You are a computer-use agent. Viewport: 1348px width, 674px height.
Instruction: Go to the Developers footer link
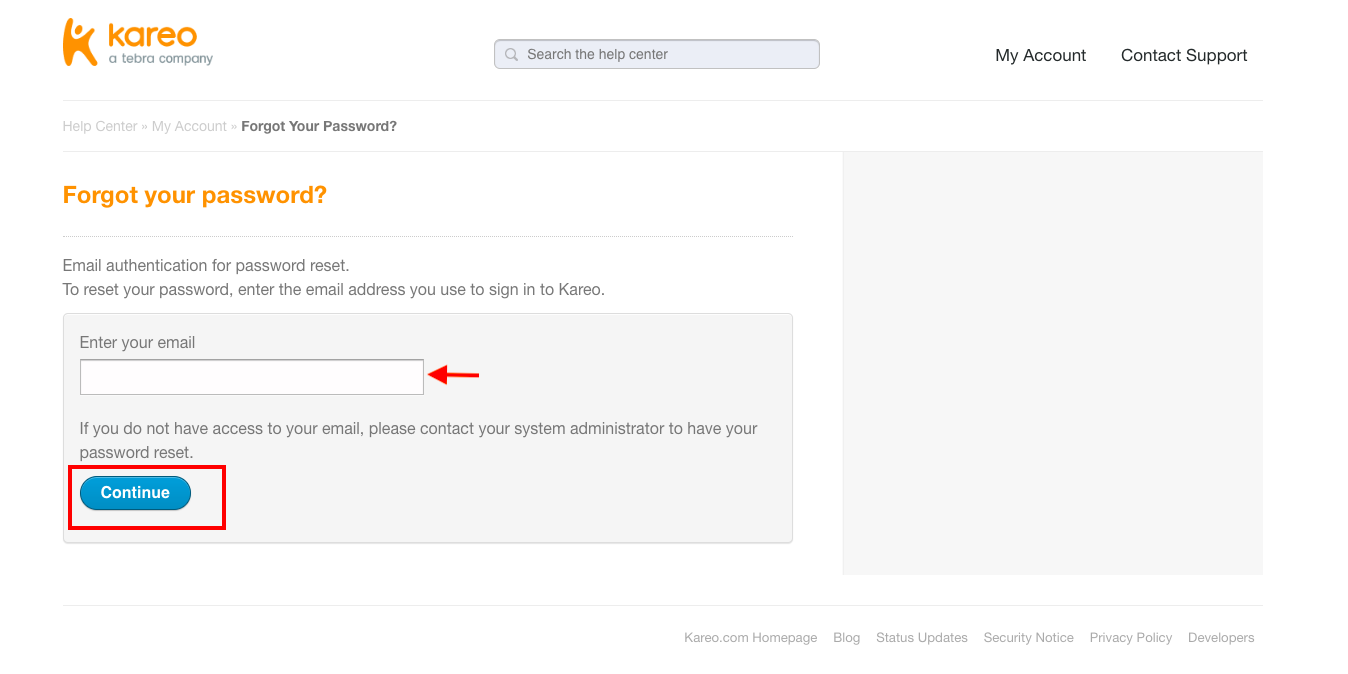coord(1221,638)
